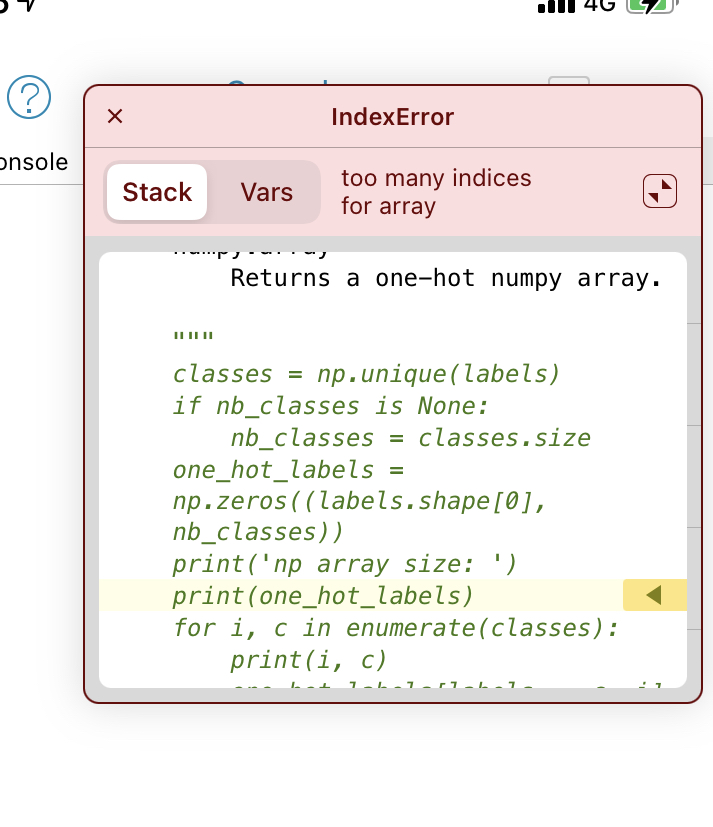The height and width of the screenshot is (827, 713).
Task: Click the line classes = np.unique(labels)
Action: (366, 374)
